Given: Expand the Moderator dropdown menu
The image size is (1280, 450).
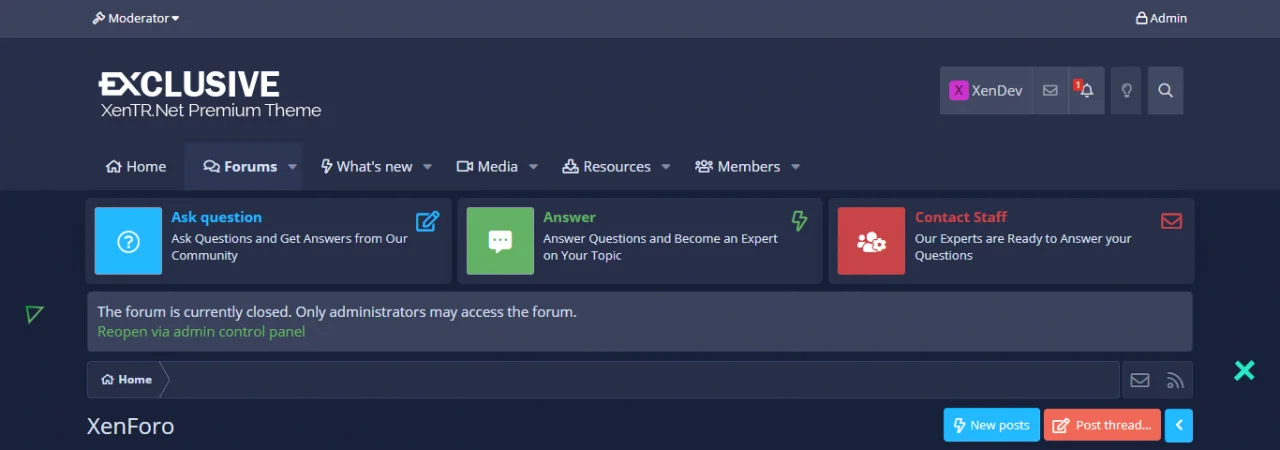Looking at the screenshot, I should [x=136, y=18].
